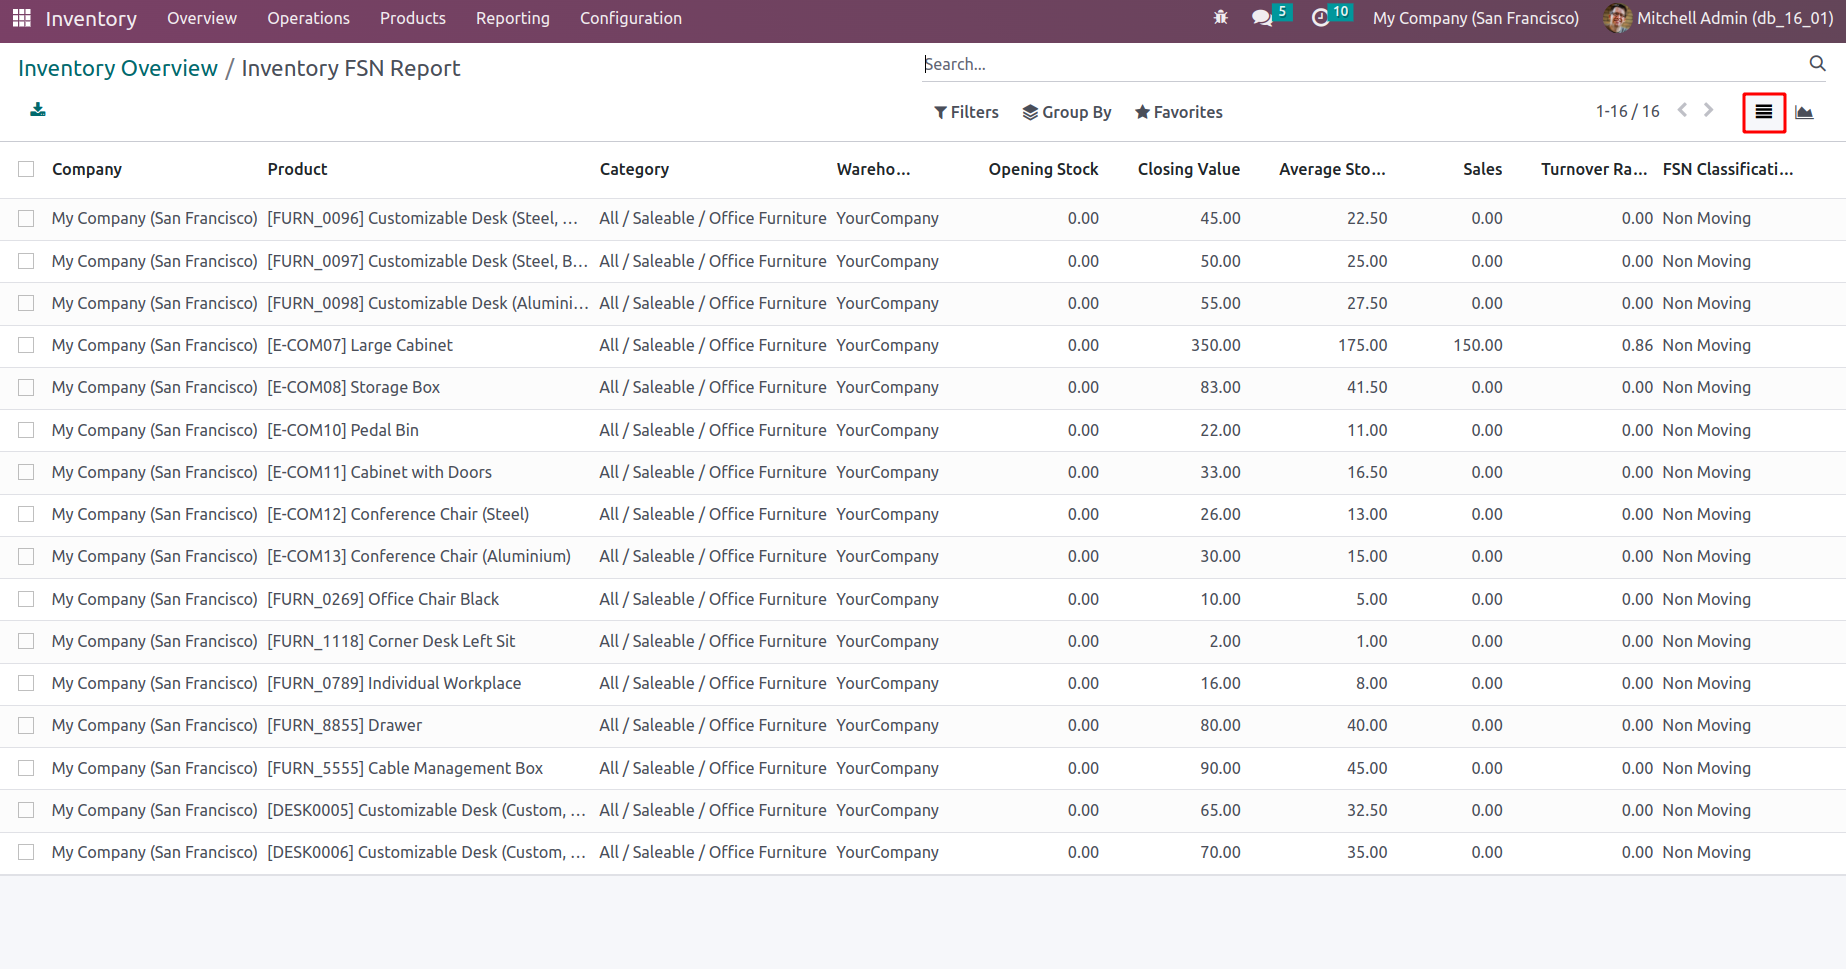Click the export download icon
Image resolution: width=1846 pixels, height=969 pixels.
38,110
